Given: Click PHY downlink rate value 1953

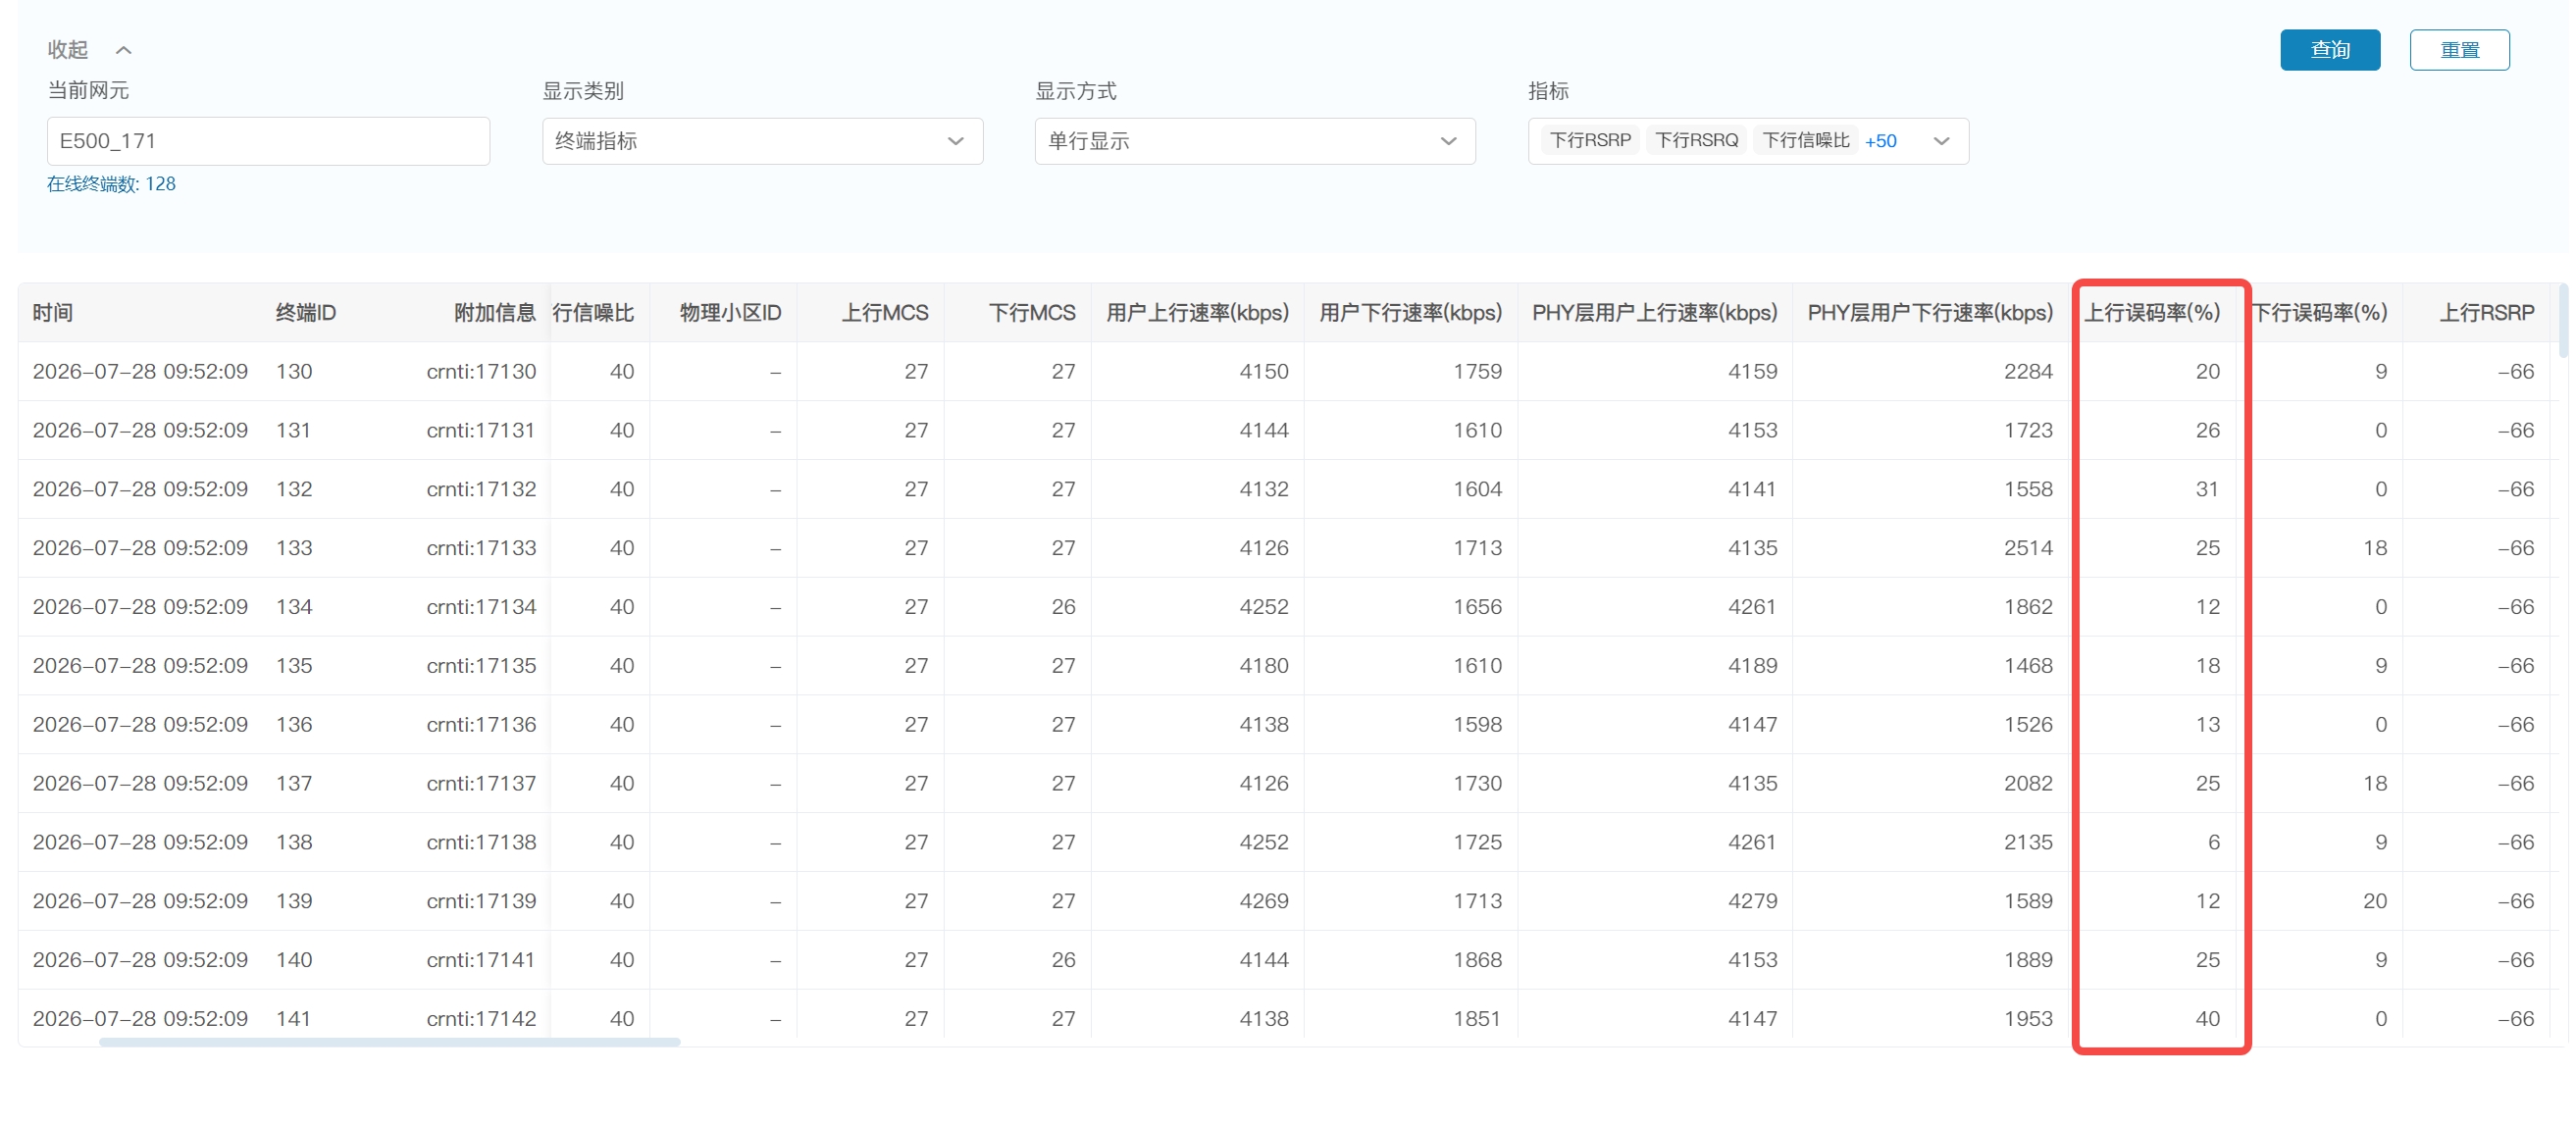Looking at the screenshot, I should point(2028,1019).
